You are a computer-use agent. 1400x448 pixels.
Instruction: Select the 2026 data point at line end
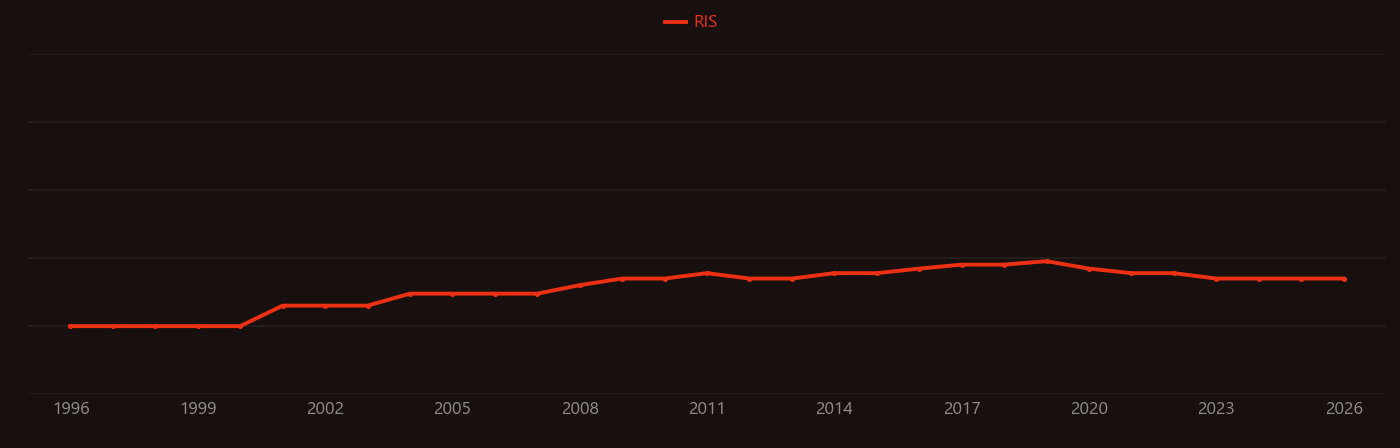tap(1344, 279)
